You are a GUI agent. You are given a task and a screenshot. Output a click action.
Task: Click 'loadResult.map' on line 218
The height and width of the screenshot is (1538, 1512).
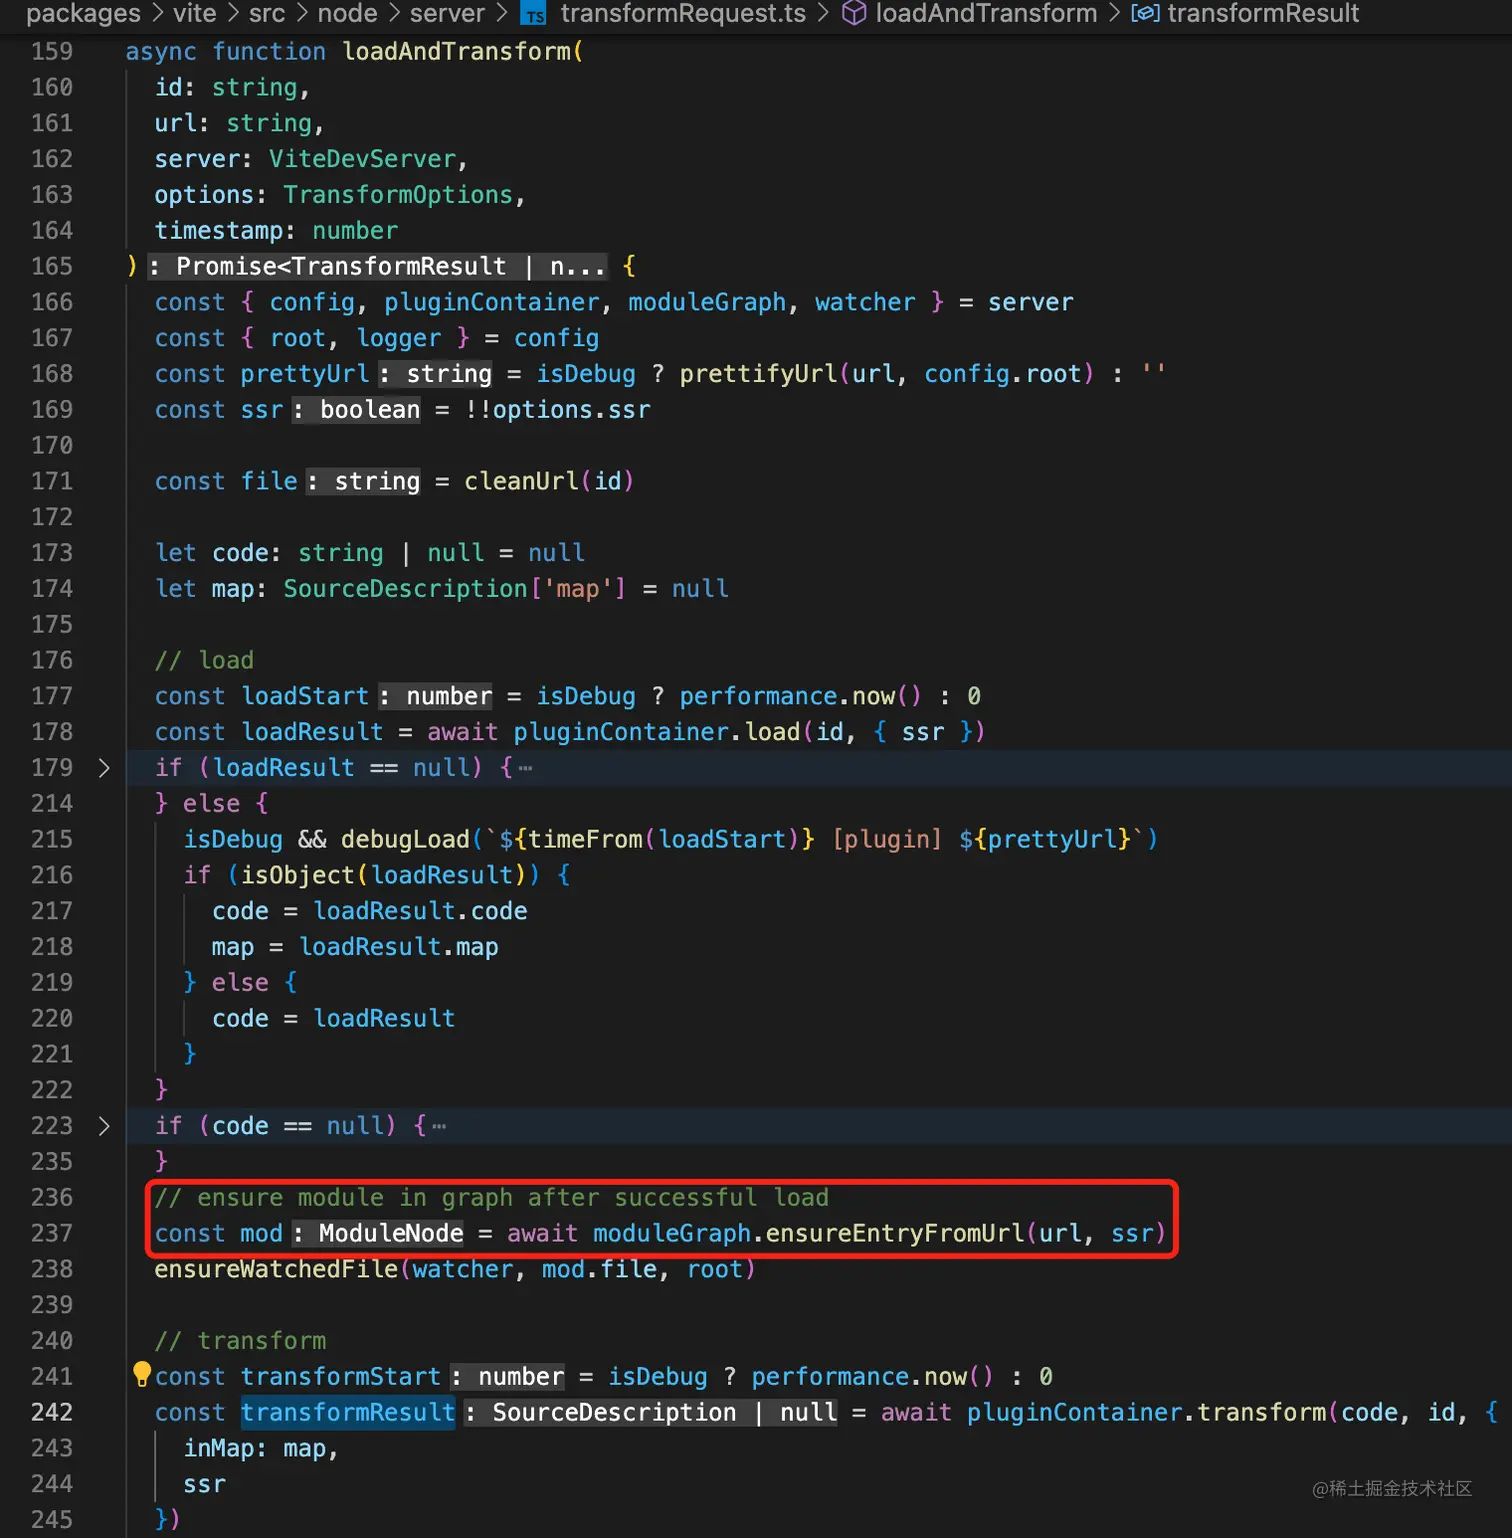[398, 947]
